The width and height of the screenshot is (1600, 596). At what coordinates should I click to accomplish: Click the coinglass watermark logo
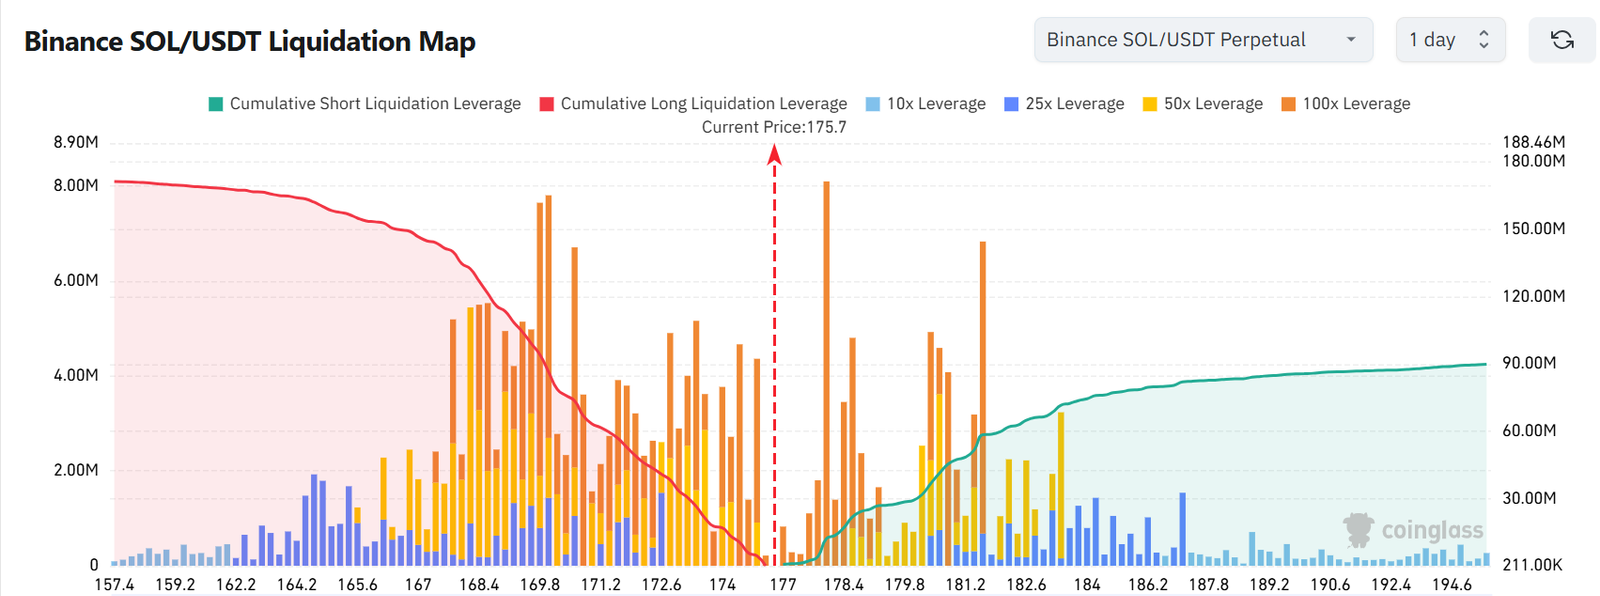(1413, 529)
